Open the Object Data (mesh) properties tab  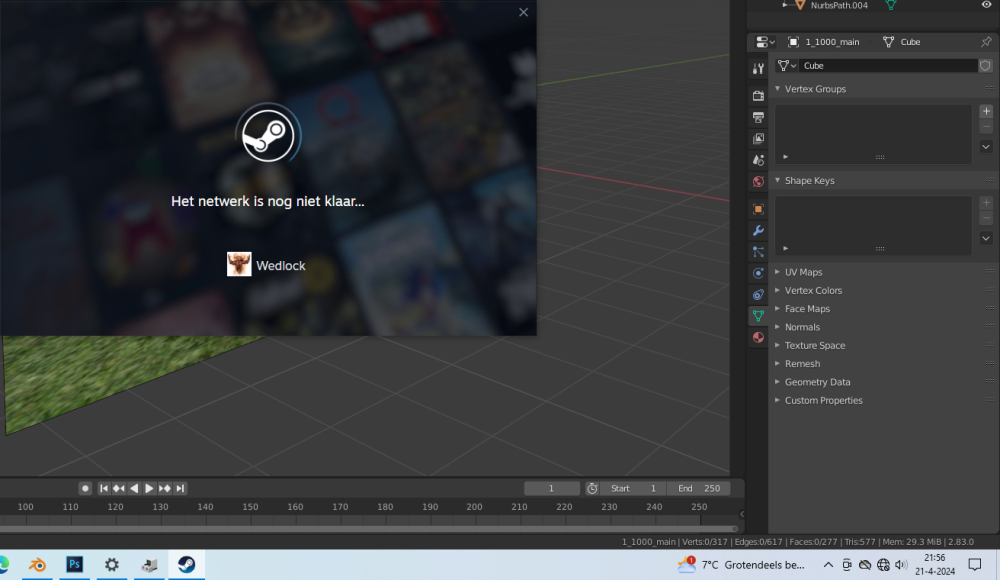[x=758, y=316]
